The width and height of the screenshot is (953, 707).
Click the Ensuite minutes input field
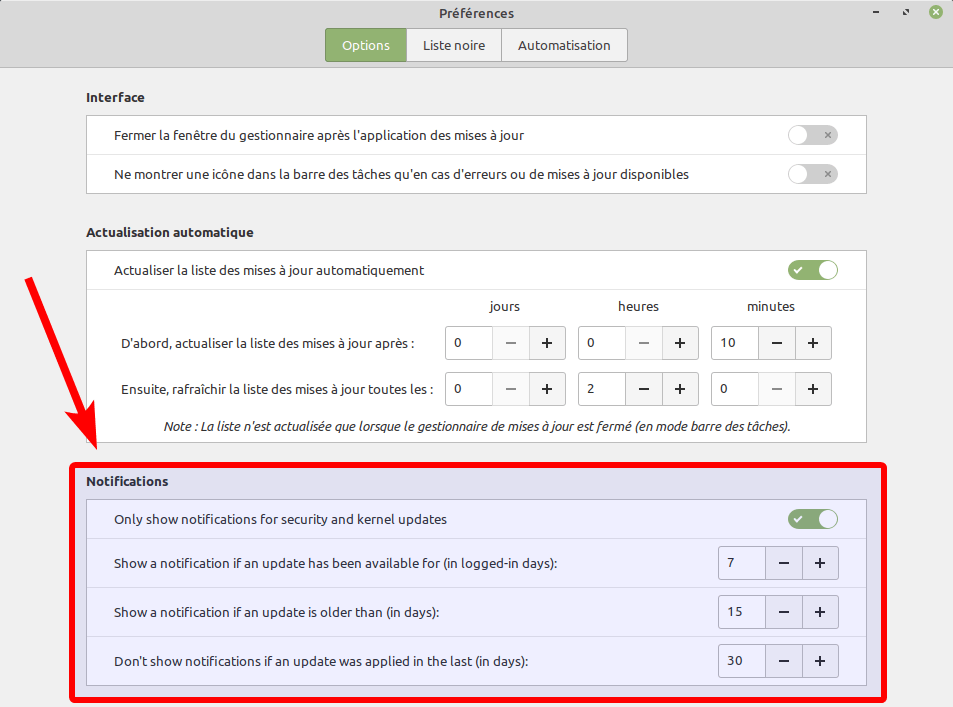tap(735, 389)
